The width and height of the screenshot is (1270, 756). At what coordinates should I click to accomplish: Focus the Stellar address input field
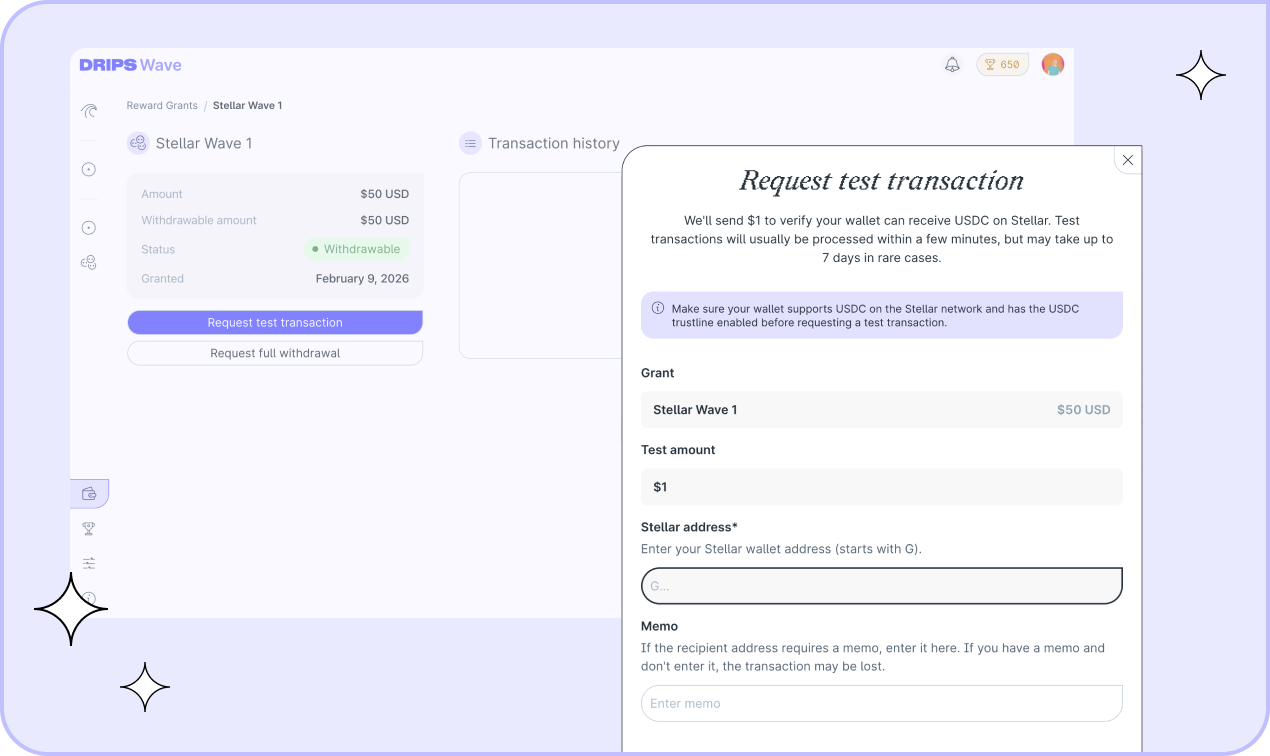[x=881, y=586]
